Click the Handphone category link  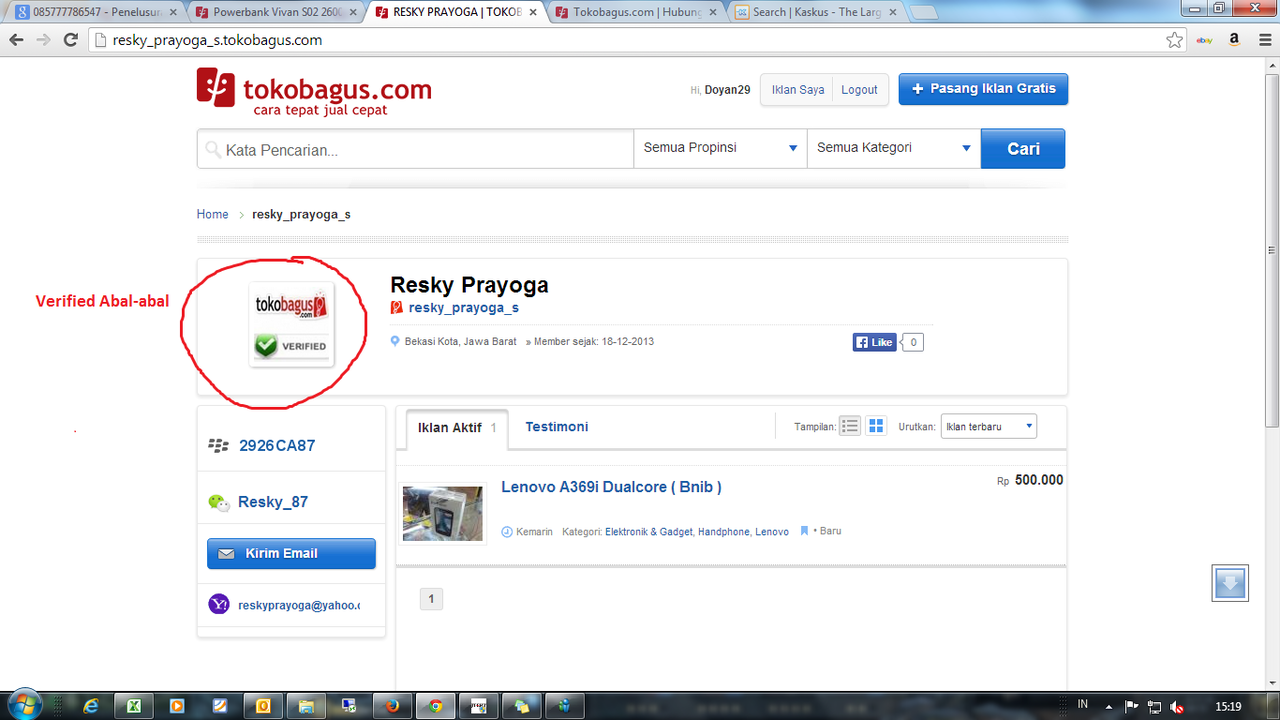coord(724,532)
